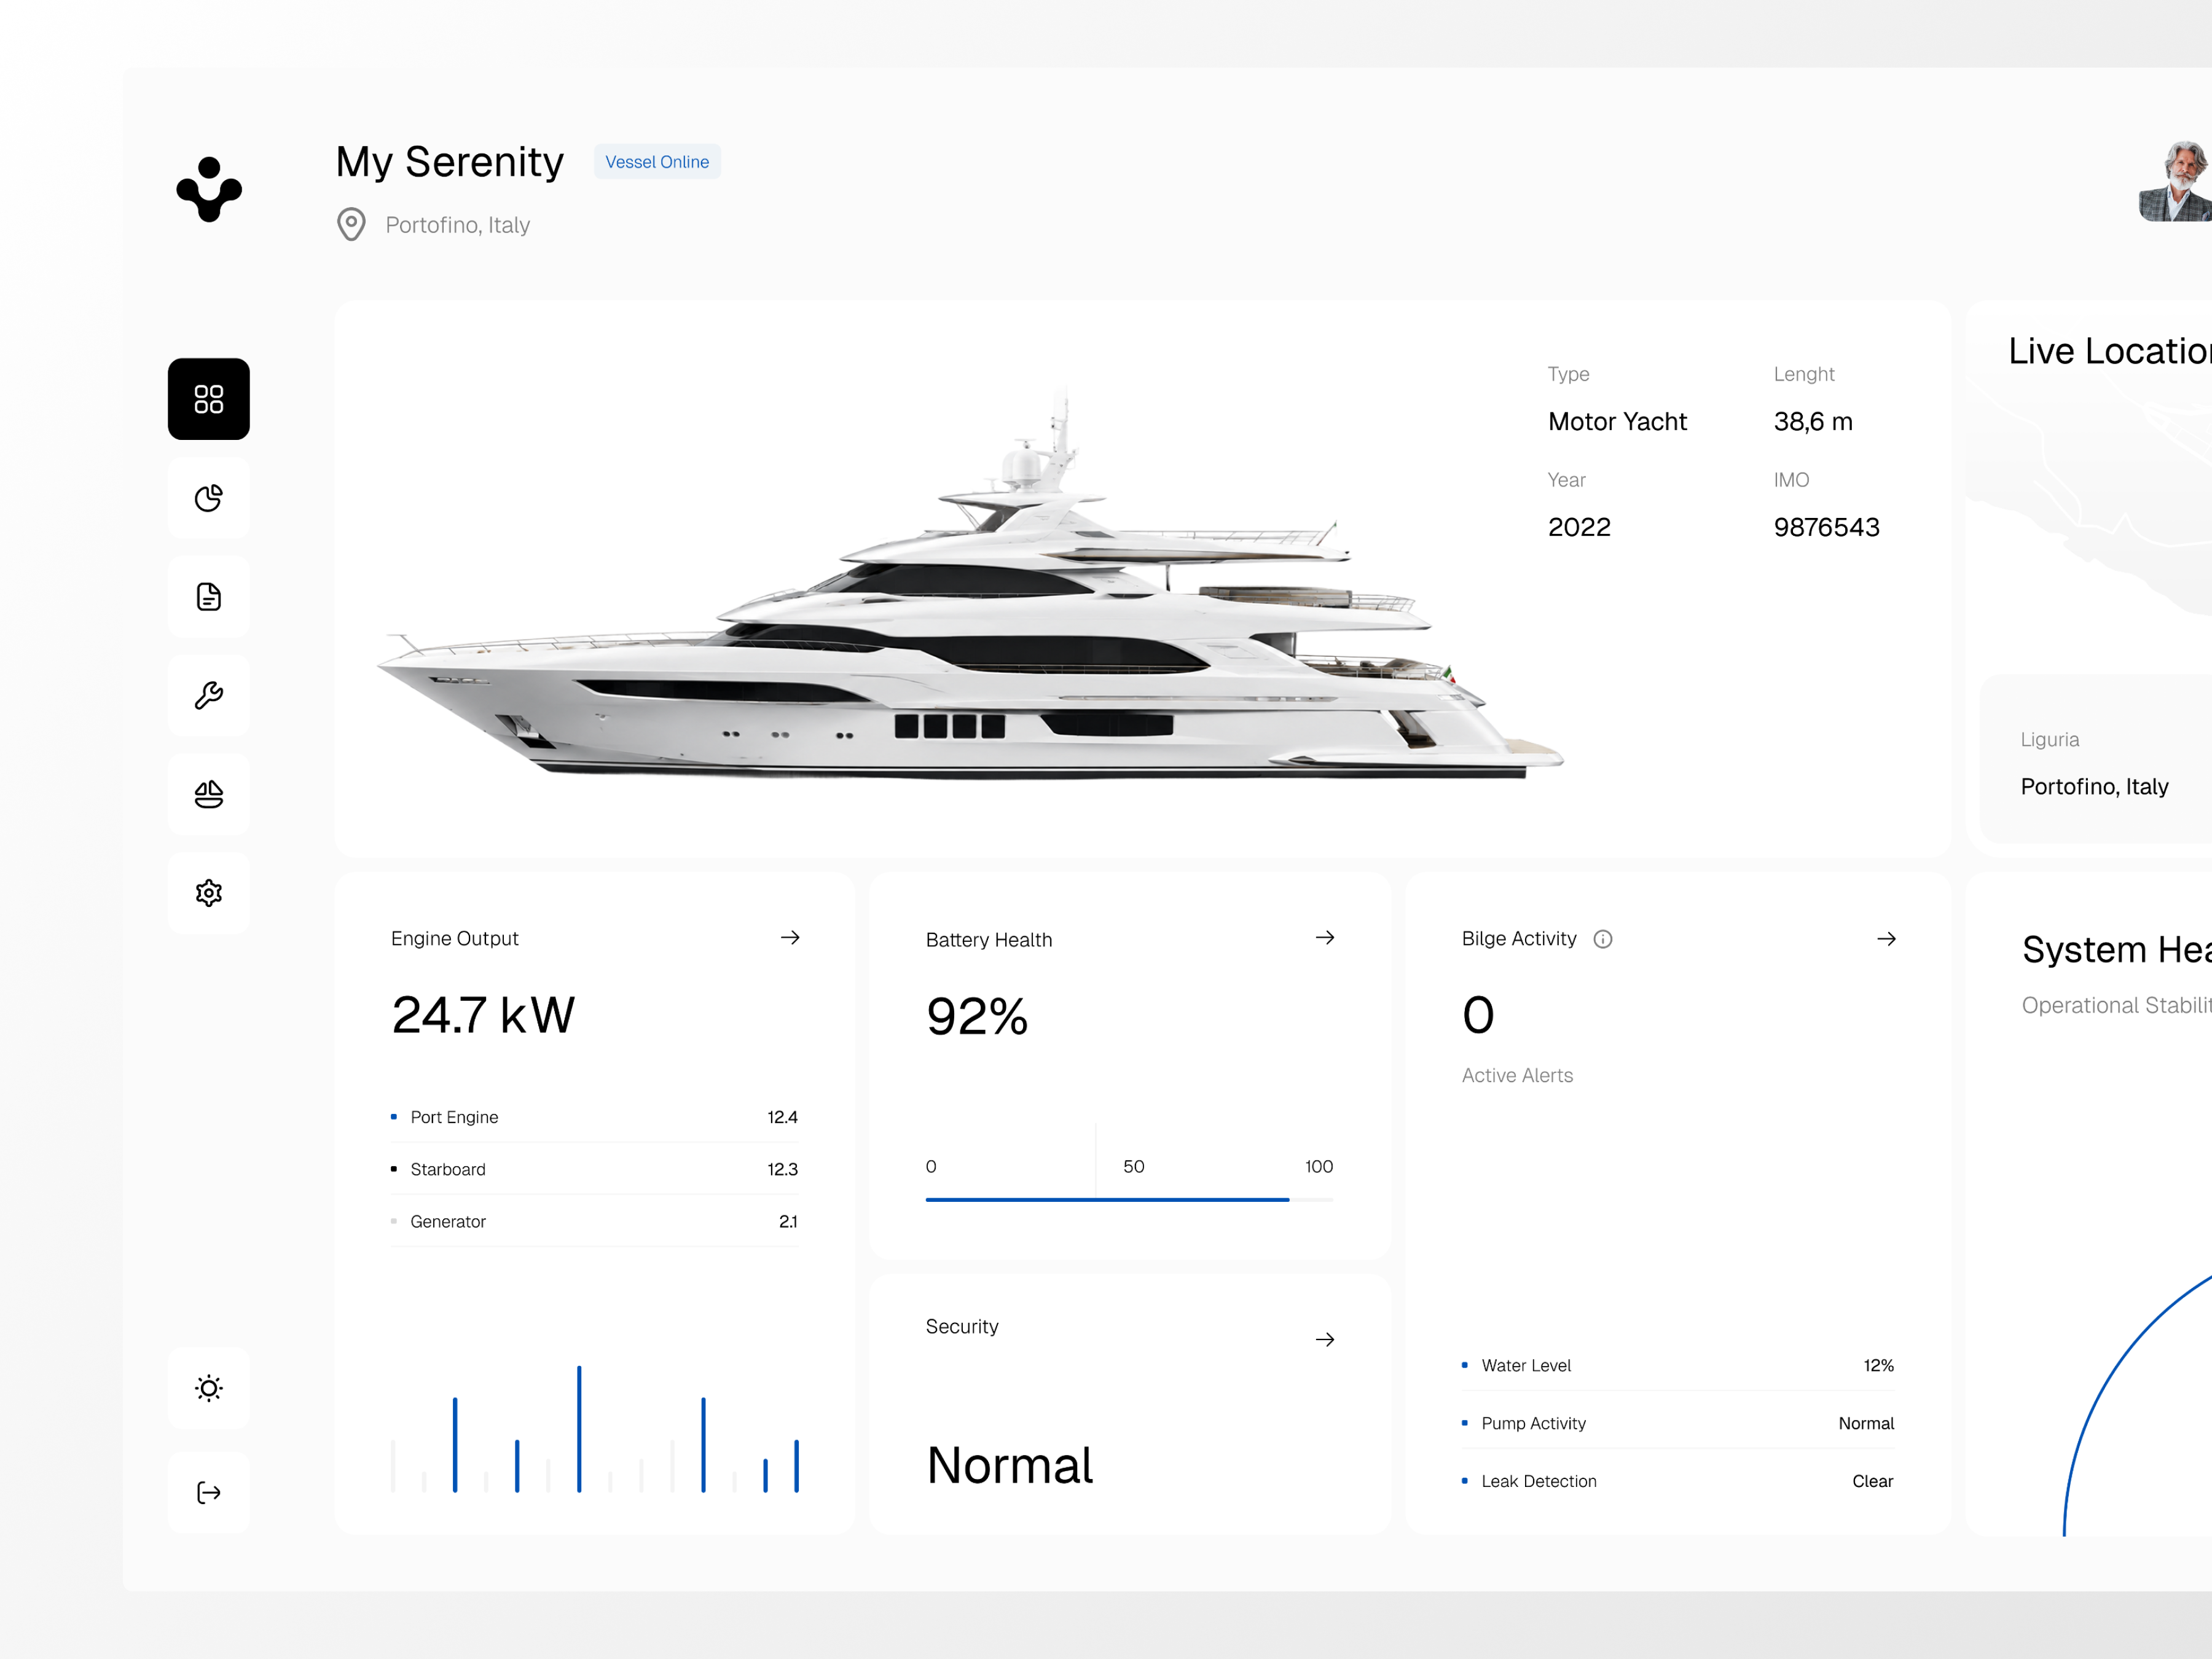Click the IMO number 9876543

tap(1826, 527)
